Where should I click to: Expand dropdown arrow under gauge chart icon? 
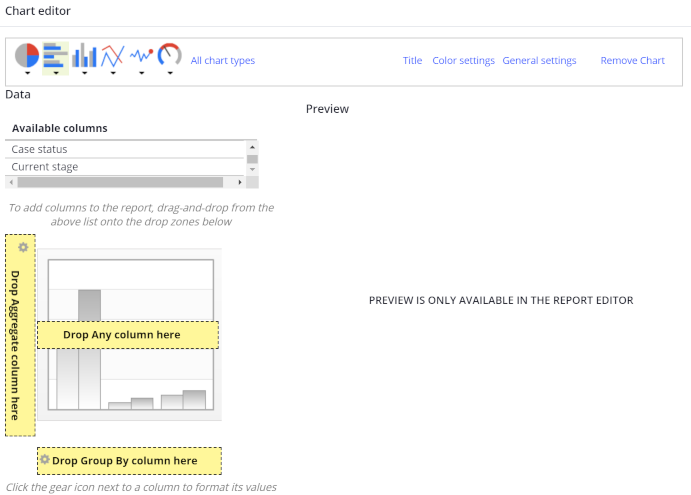(170, 73)
